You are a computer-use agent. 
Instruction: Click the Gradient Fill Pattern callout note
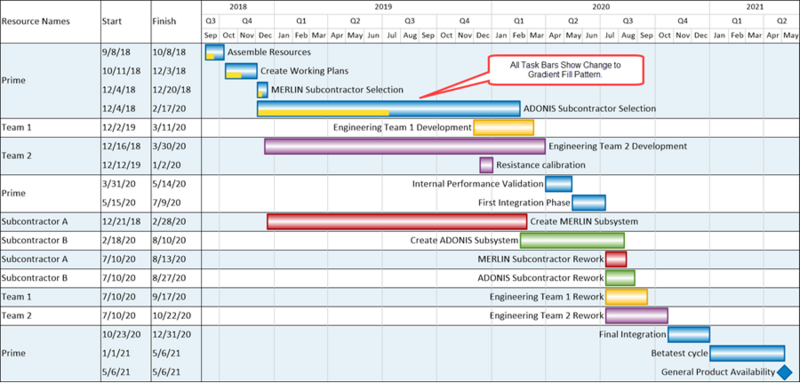tap(565, 70)
